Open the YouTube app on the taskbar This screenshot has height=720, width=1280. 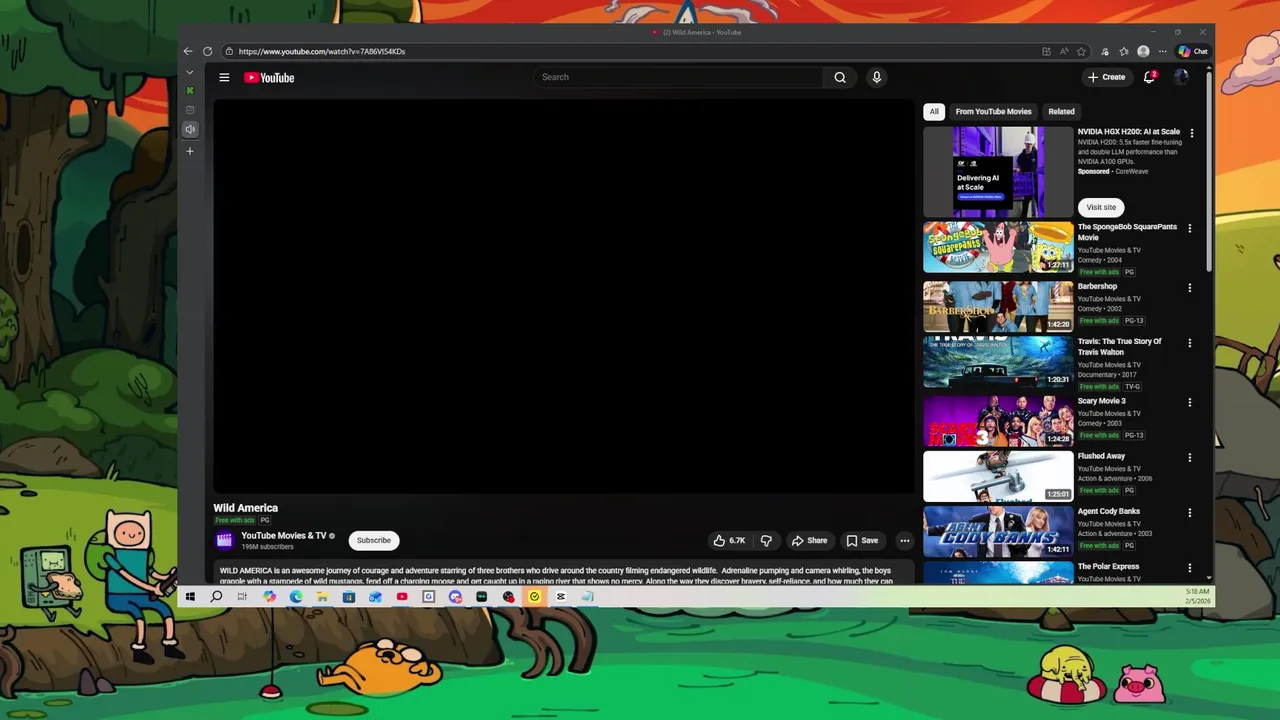402,597
